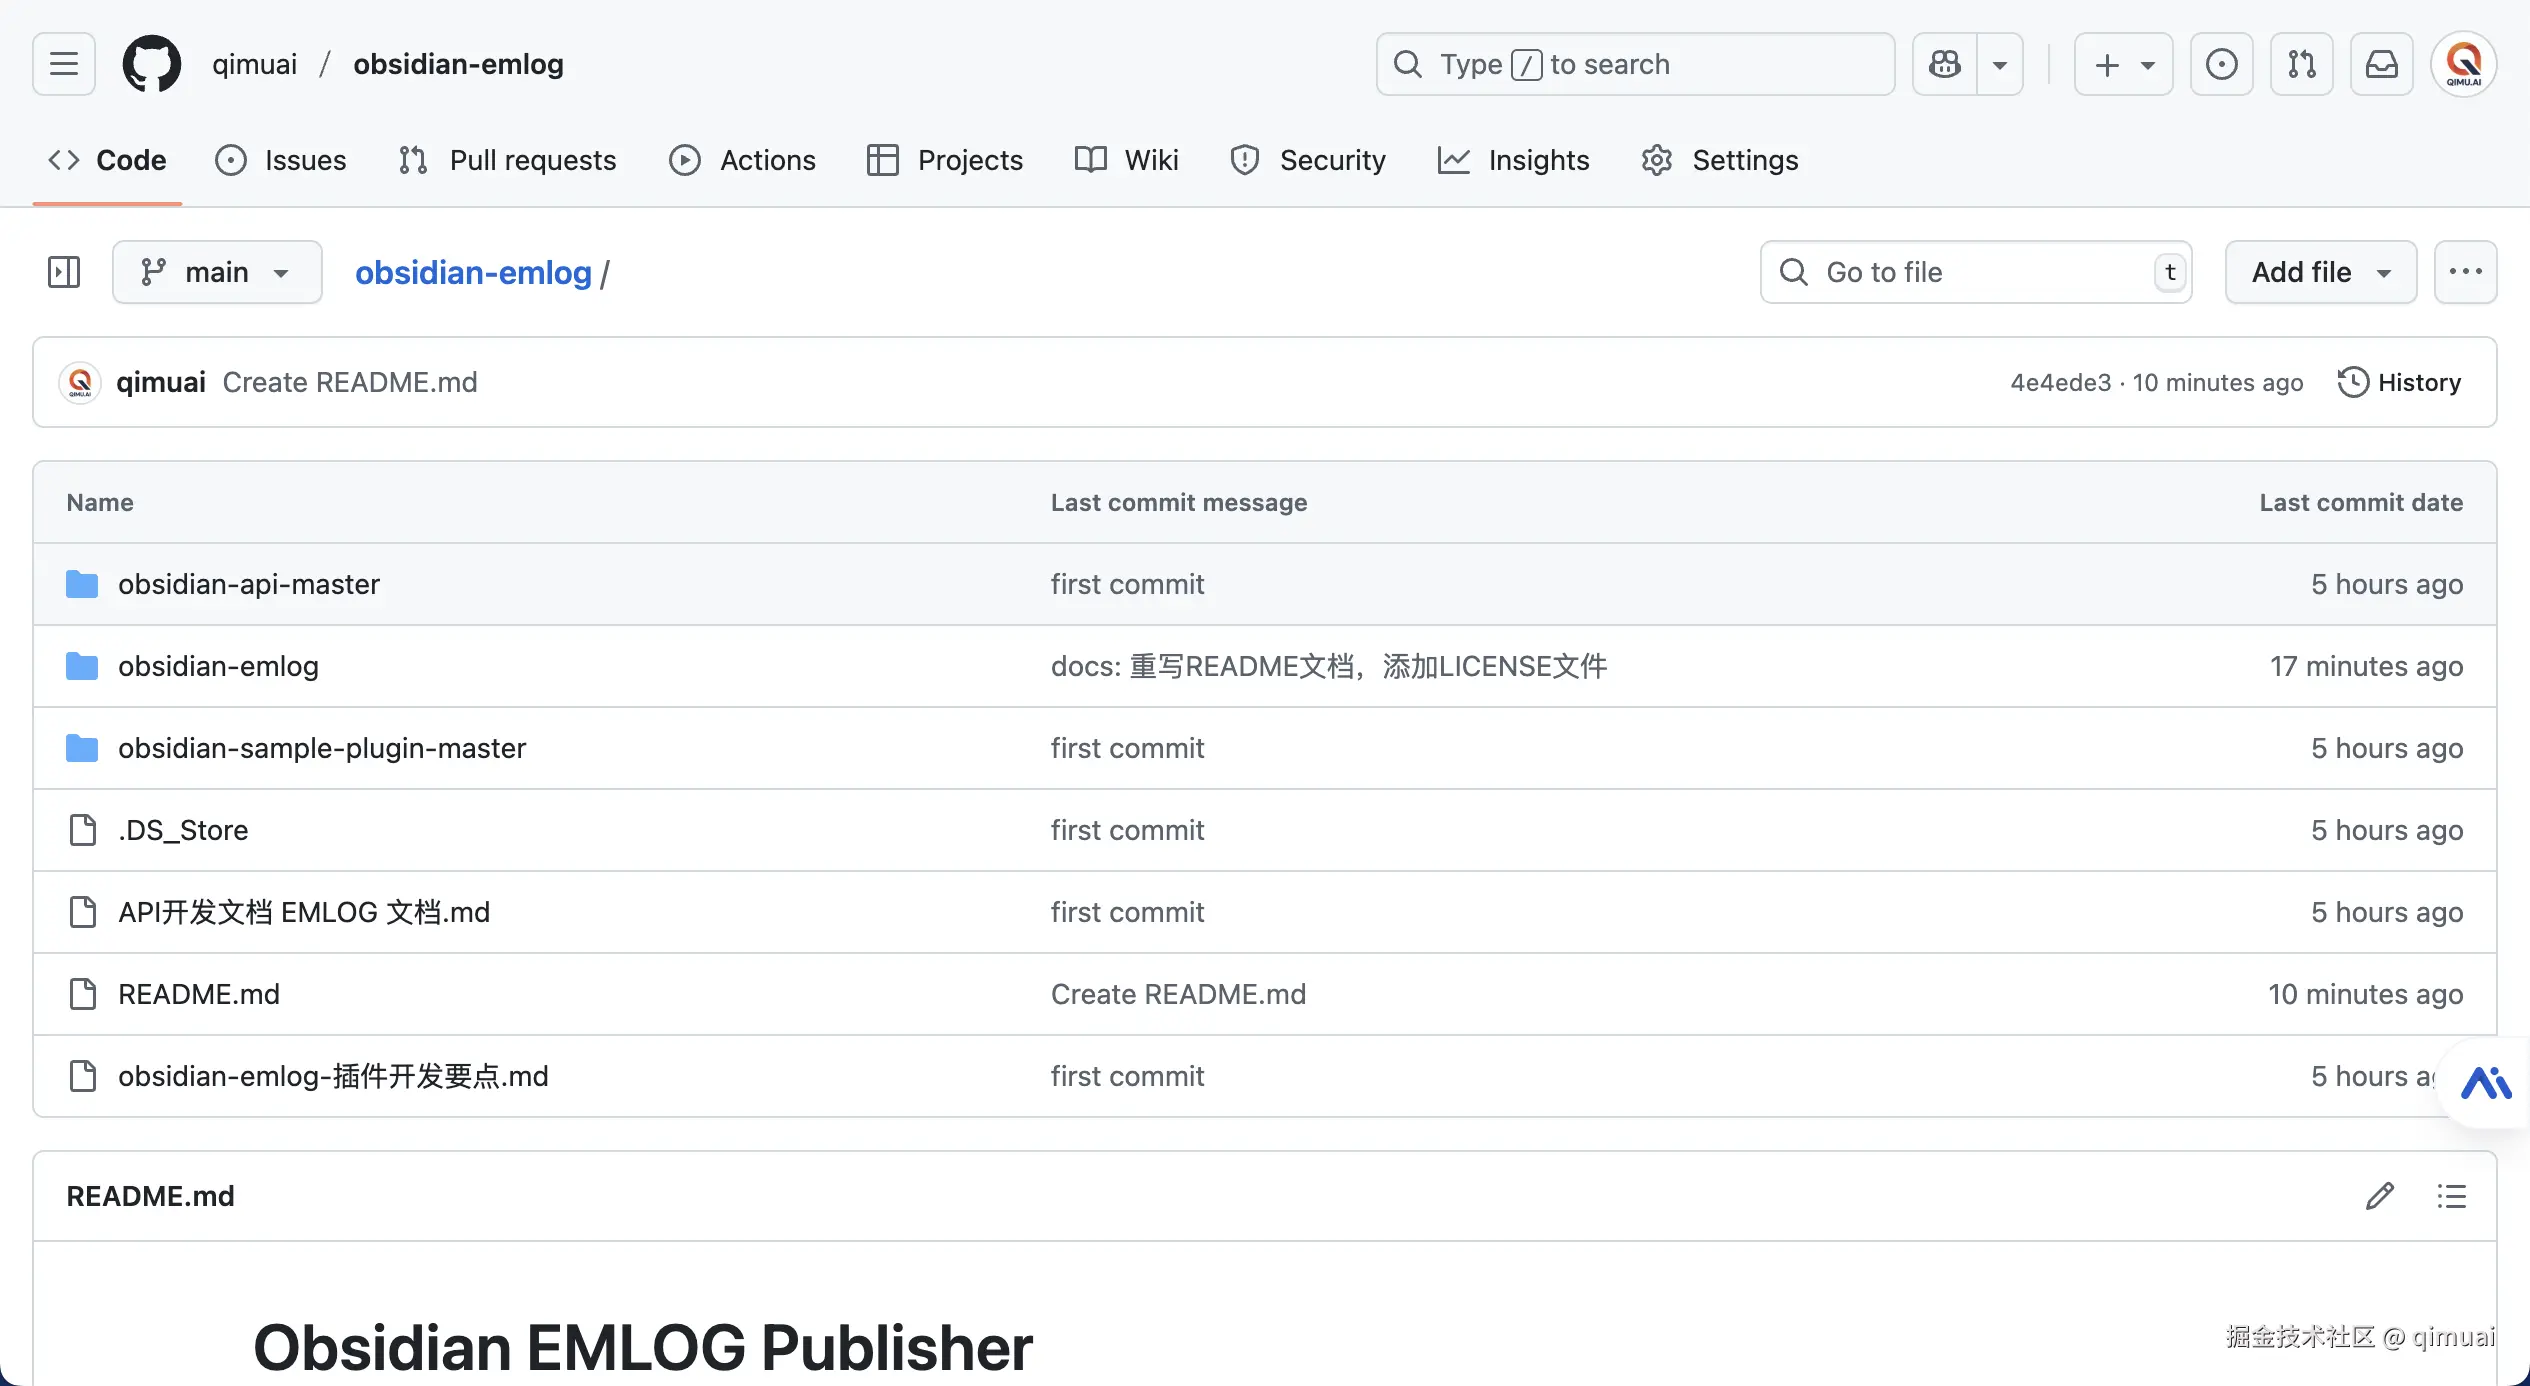
Task: Open the Add file dropdown
Action: 2320,272
